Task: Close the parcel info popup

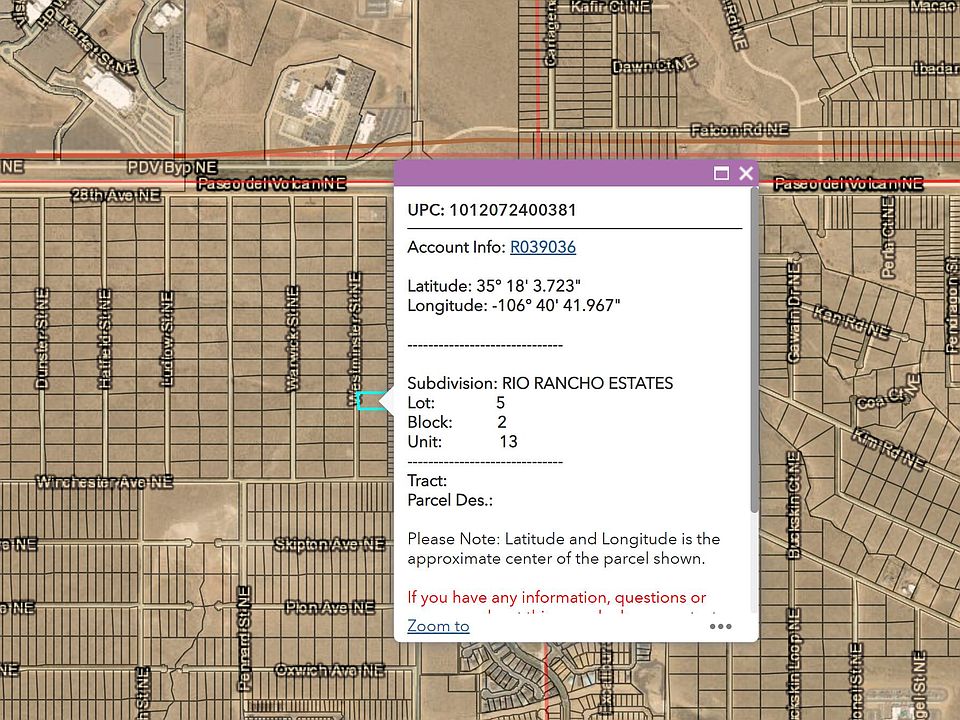Action: [746, 173]
